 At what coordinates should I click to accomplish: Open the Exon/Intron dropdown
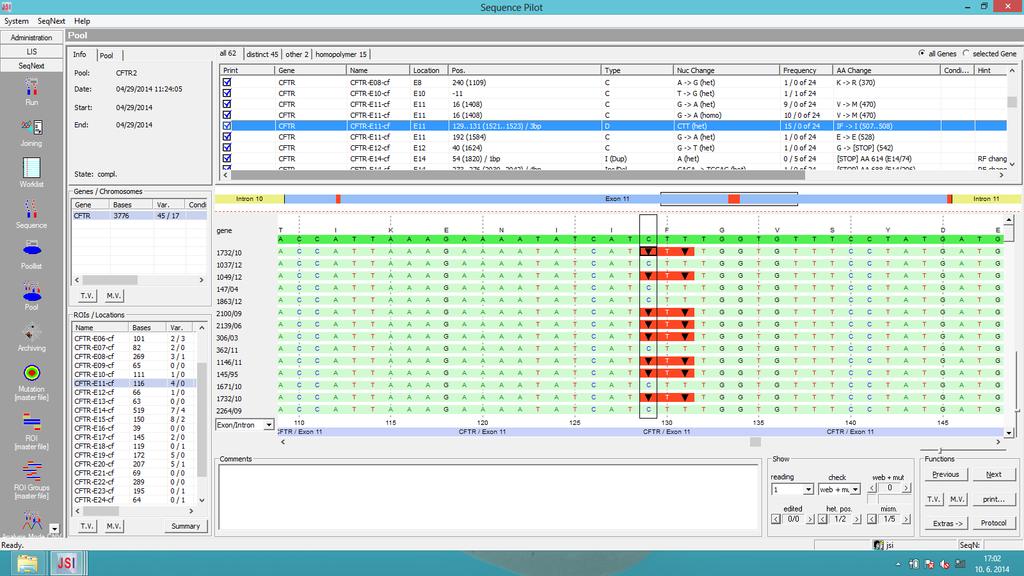pos(268,424)
